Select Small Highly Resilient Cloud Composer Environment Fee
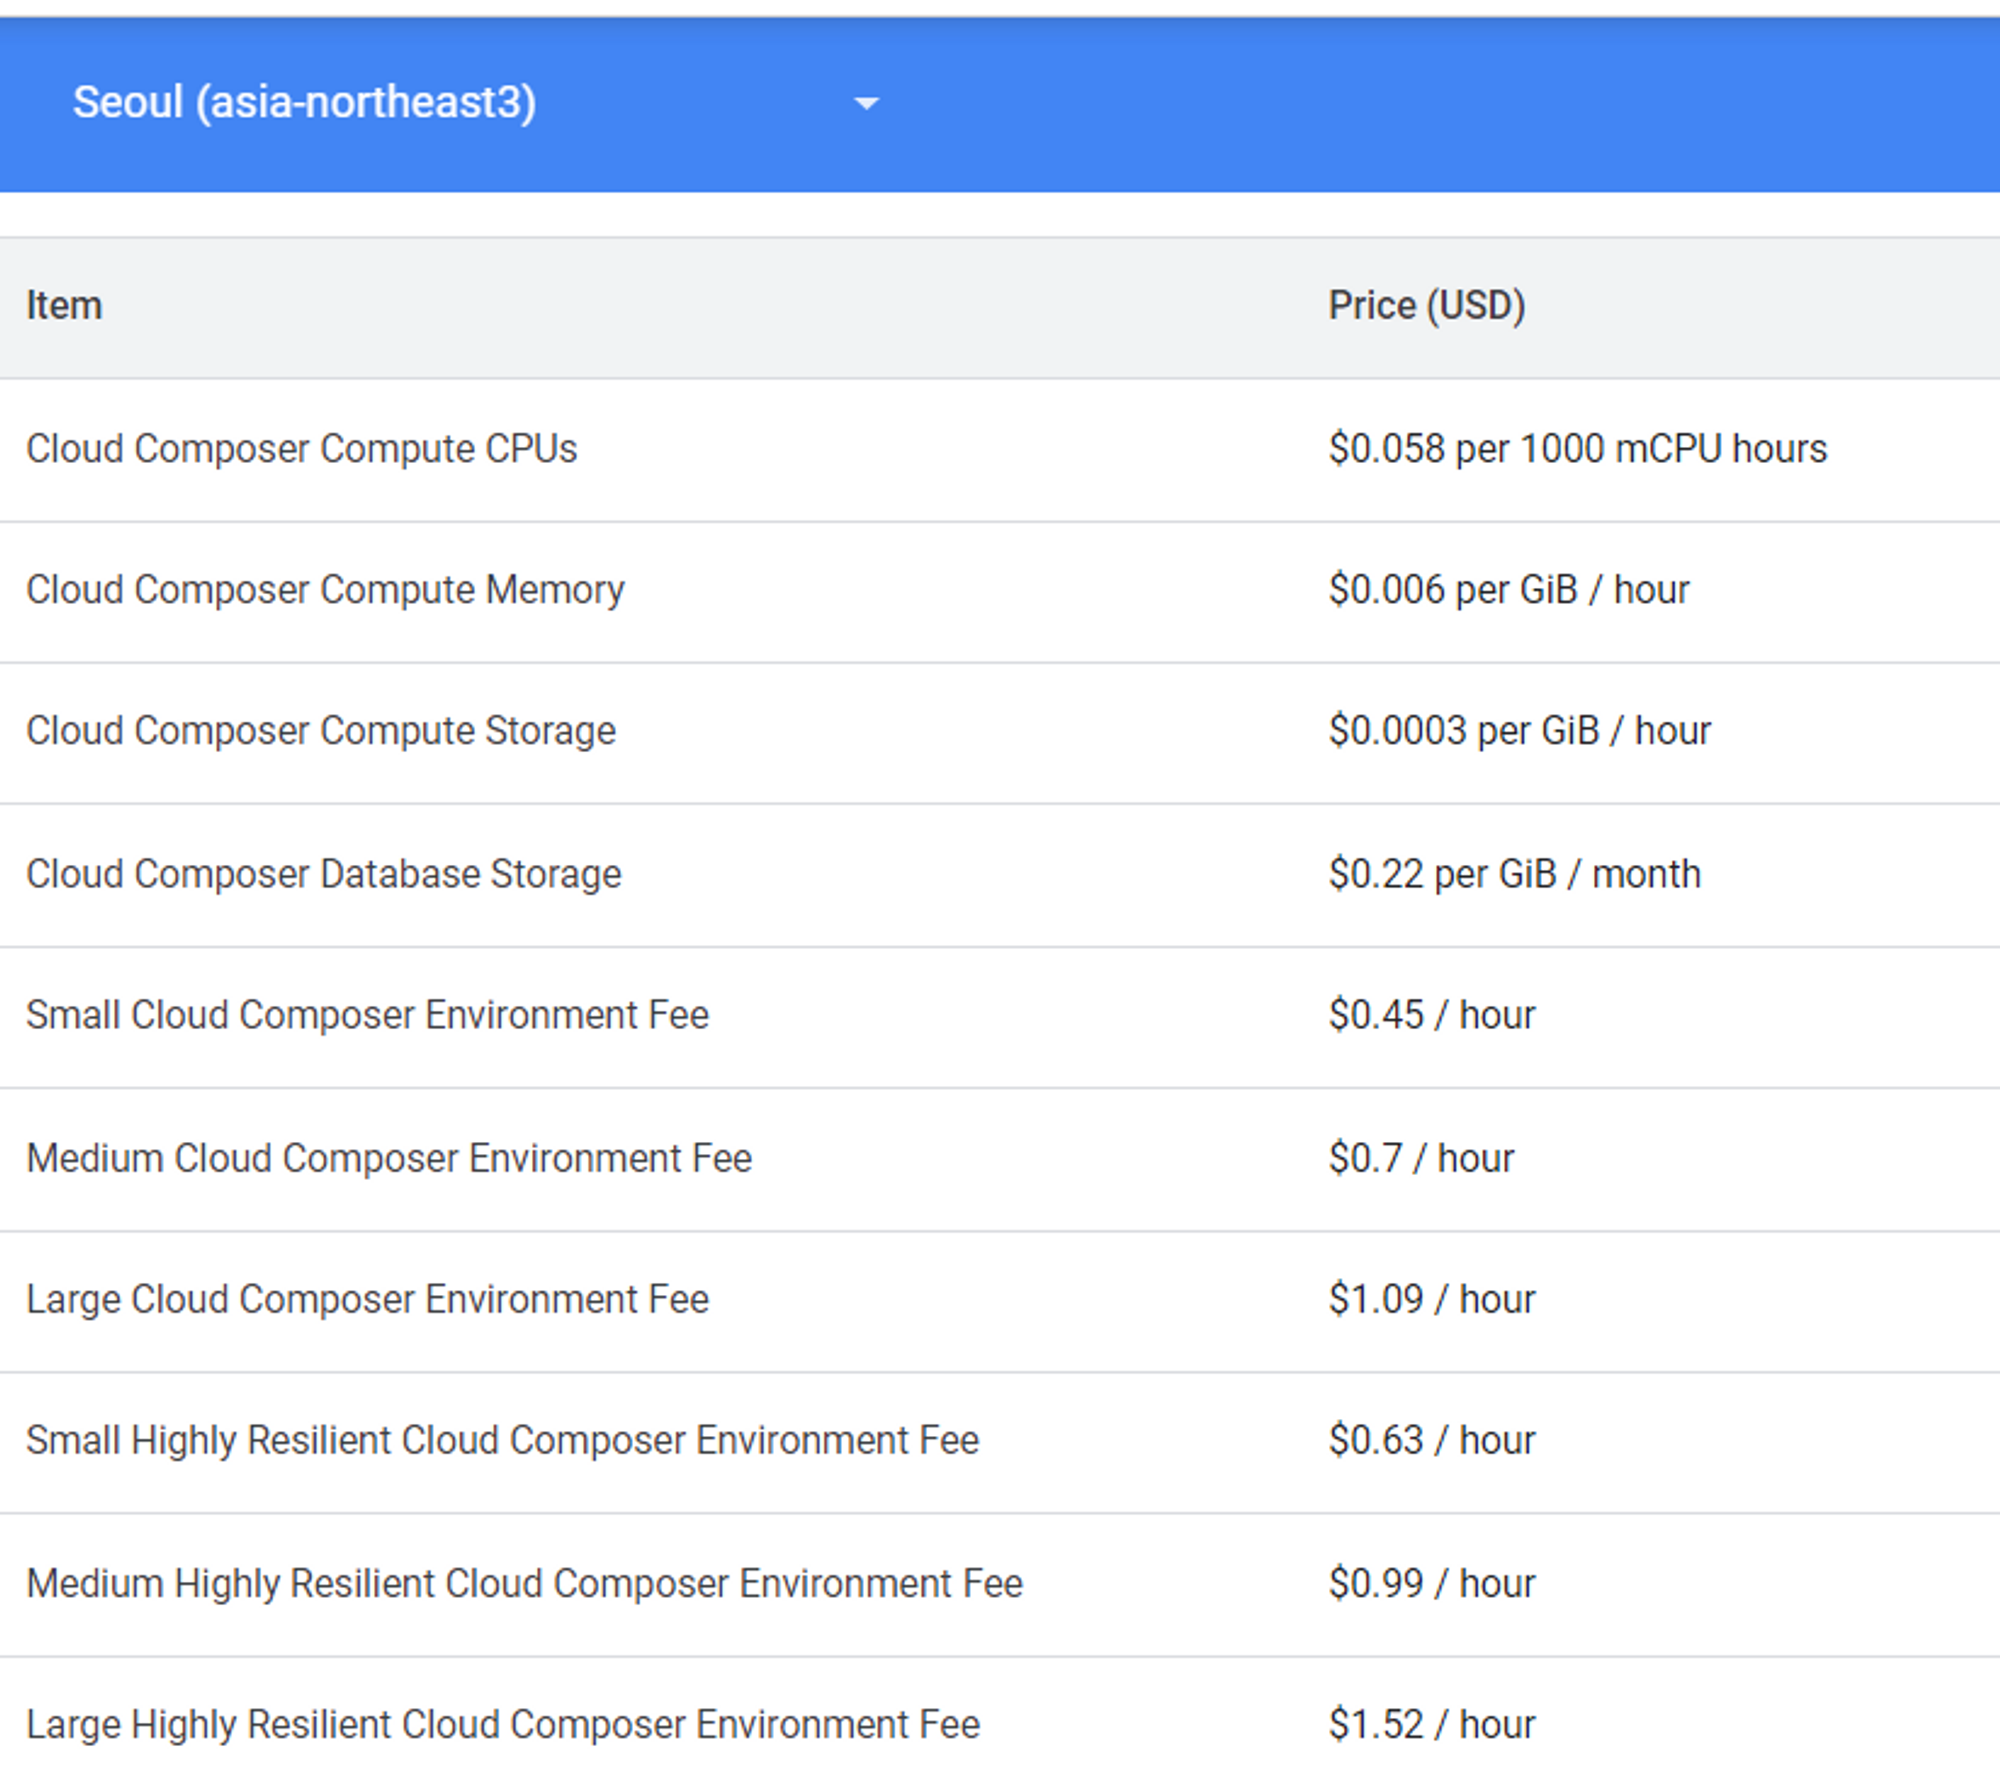The width and height of the screenshot is (2000, 1781). (x=502, y=1440)
